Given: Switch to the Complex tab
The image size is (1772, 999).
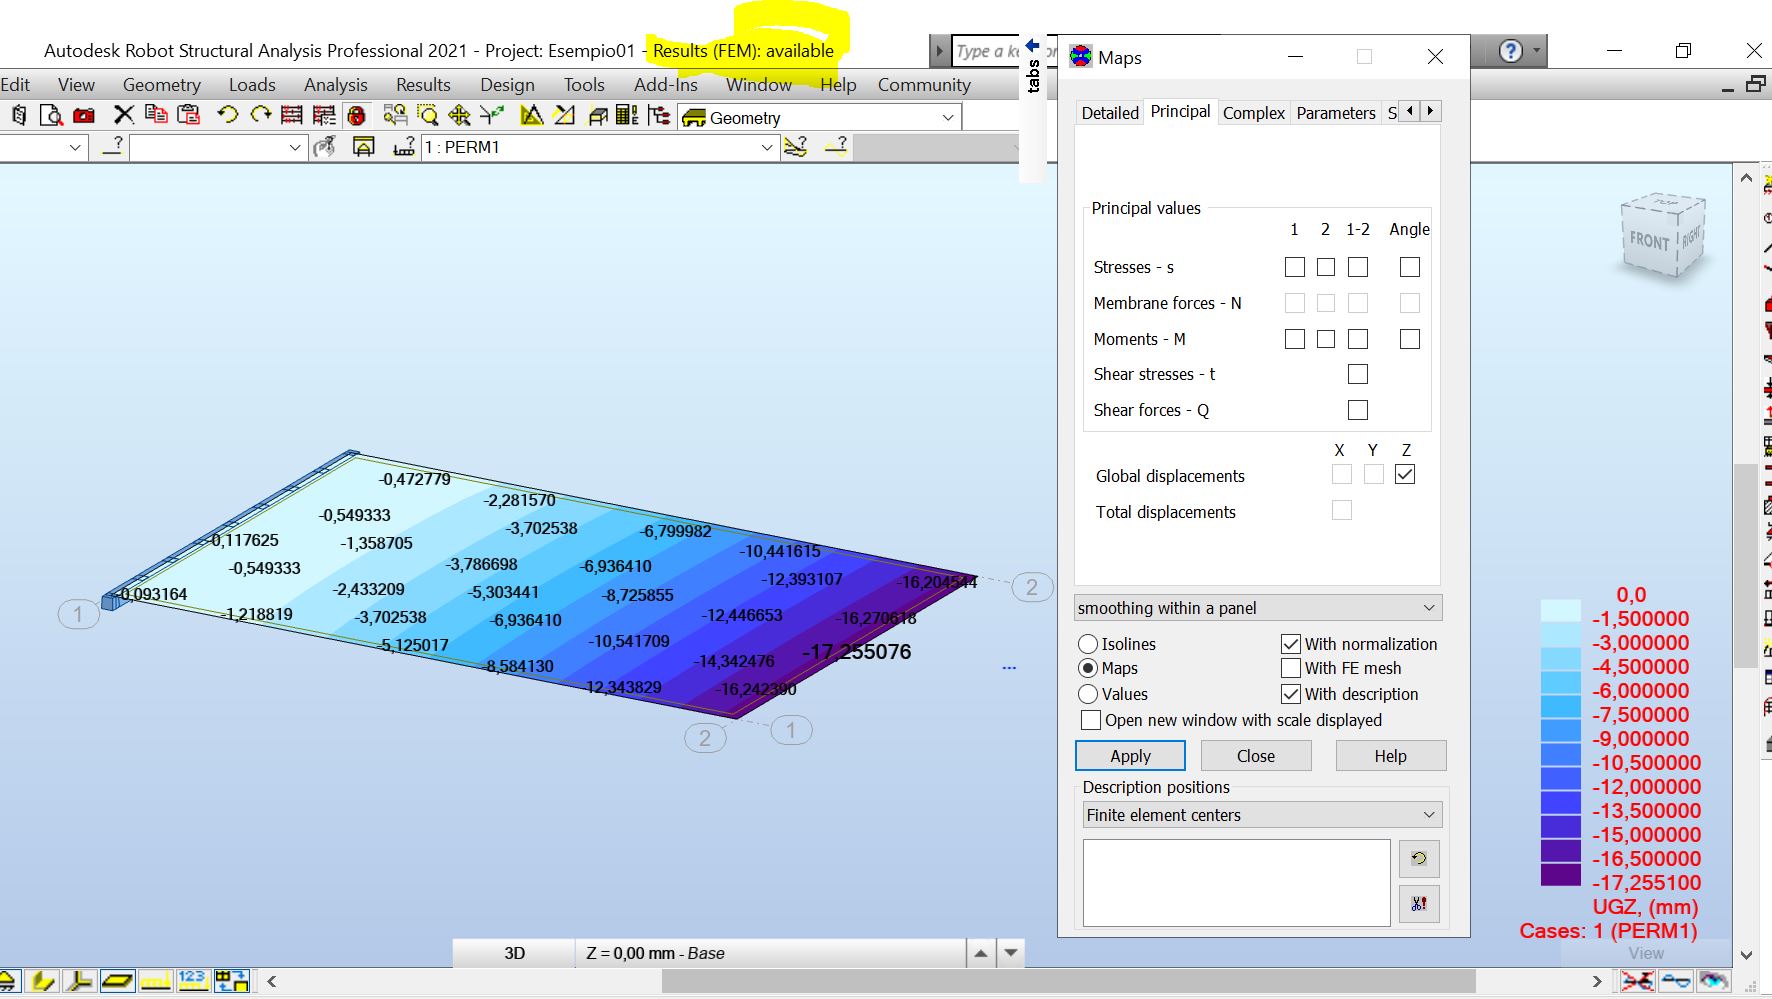Looking at the screenshot, I should (x=1253, y=112).
